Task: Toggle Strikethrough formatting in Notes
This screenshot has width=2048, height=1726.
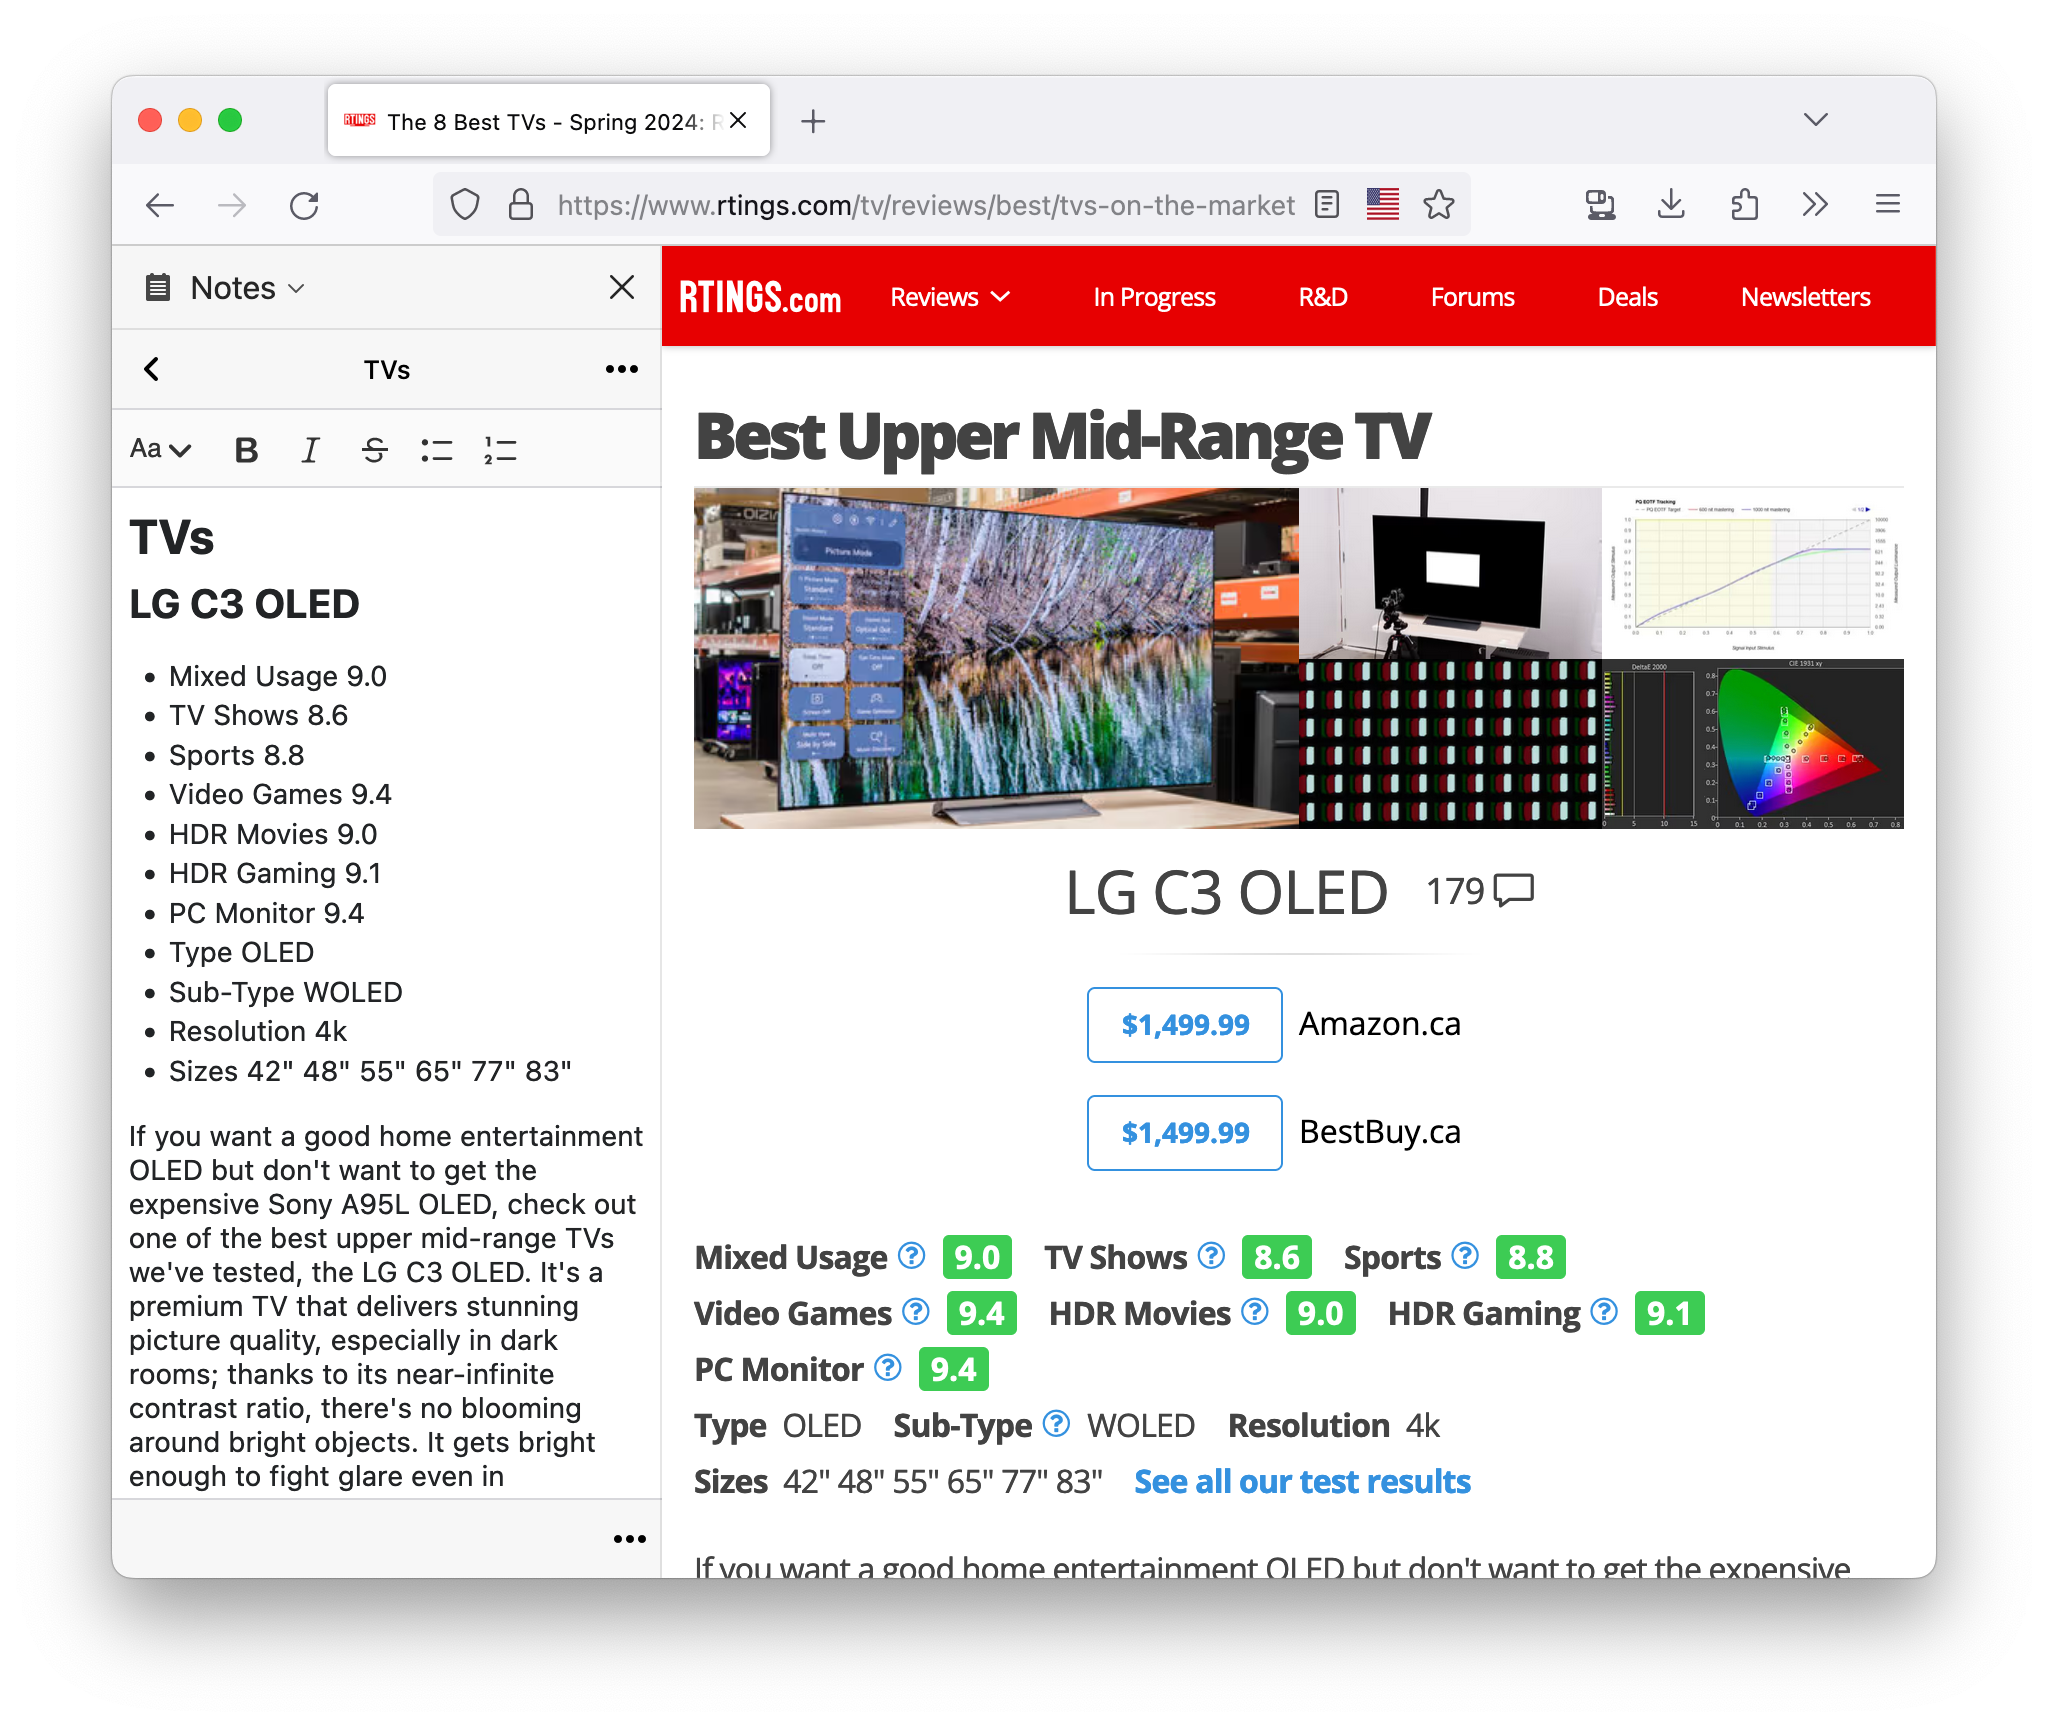Action: coord(374,450)
